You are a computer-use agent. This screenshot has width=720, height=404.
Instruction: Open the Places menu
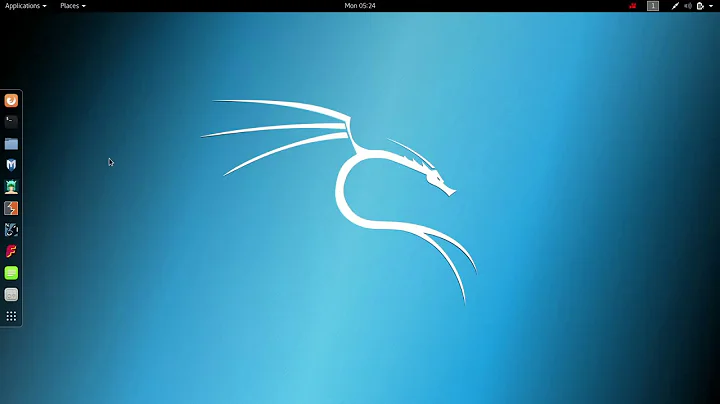[x=72, y=6]
